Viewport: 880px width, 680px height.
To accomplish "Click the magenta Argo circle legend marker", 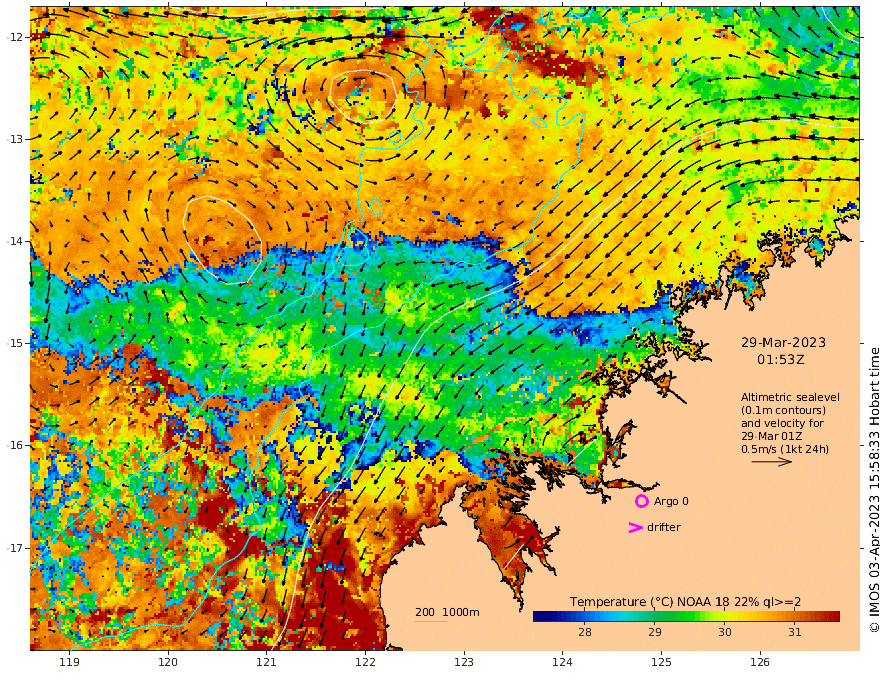I will [x=642, y=501].
